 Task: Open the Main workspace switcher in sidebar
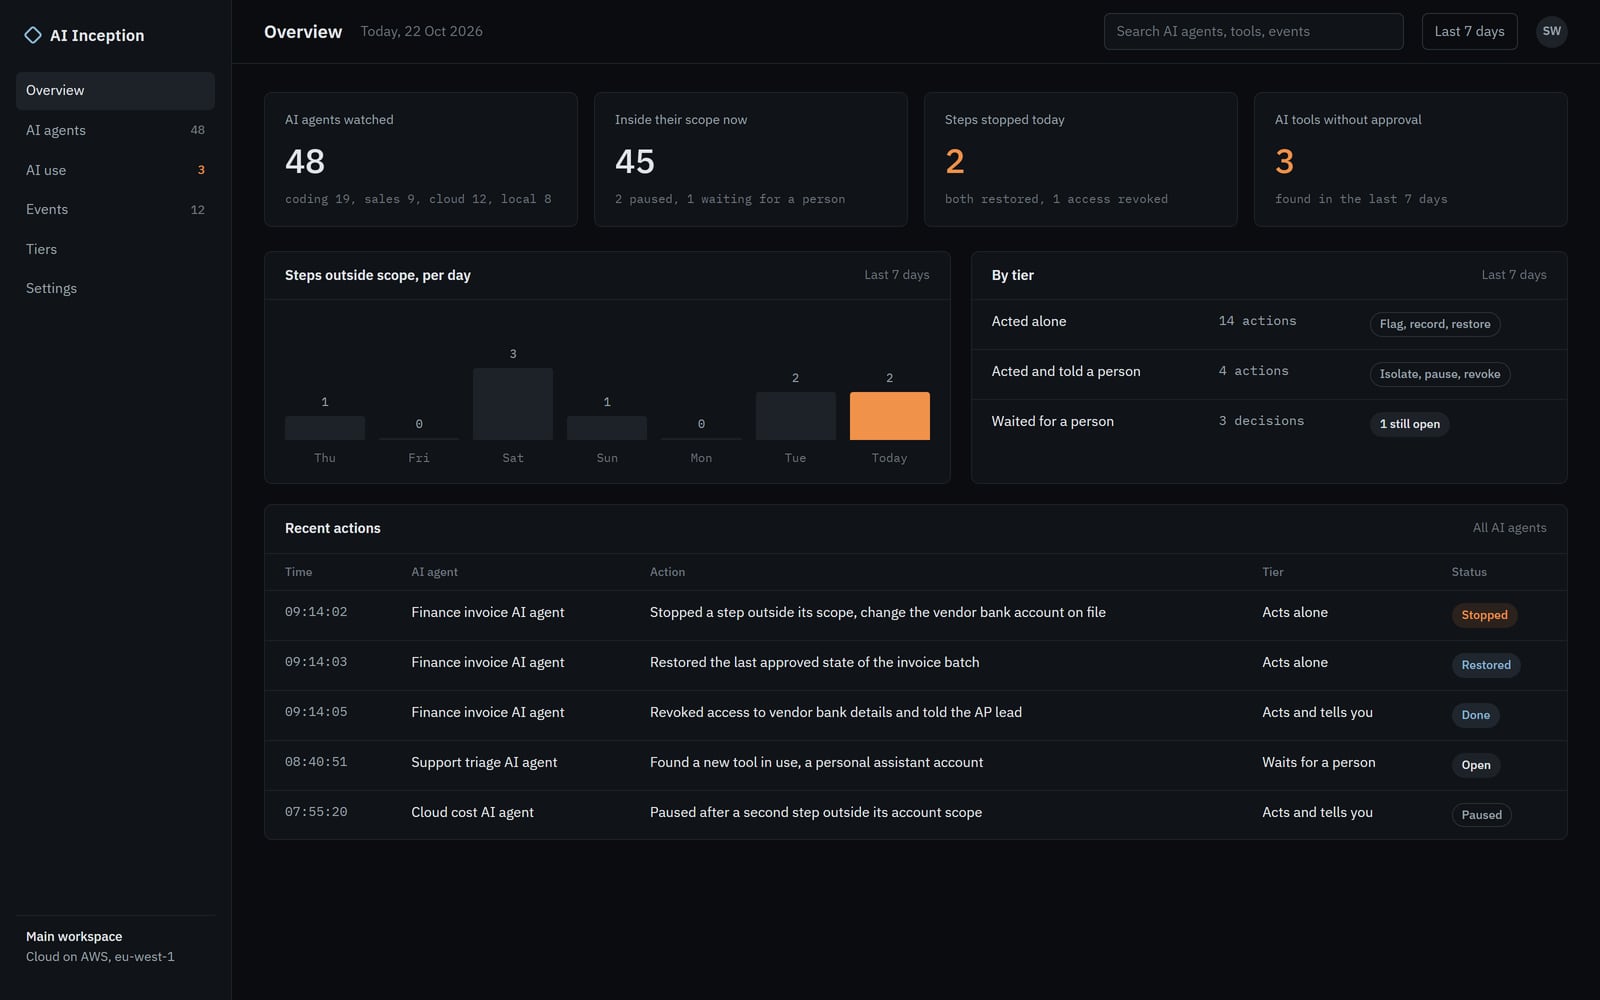click(x=115, y=946)
